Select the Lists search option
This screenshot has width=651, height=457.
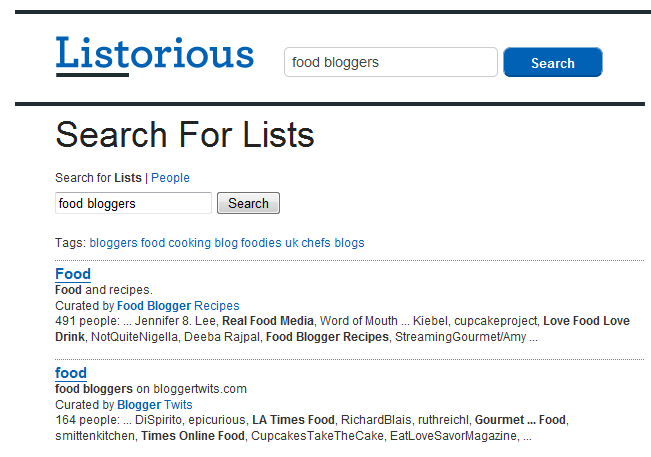tap(128, 178)
